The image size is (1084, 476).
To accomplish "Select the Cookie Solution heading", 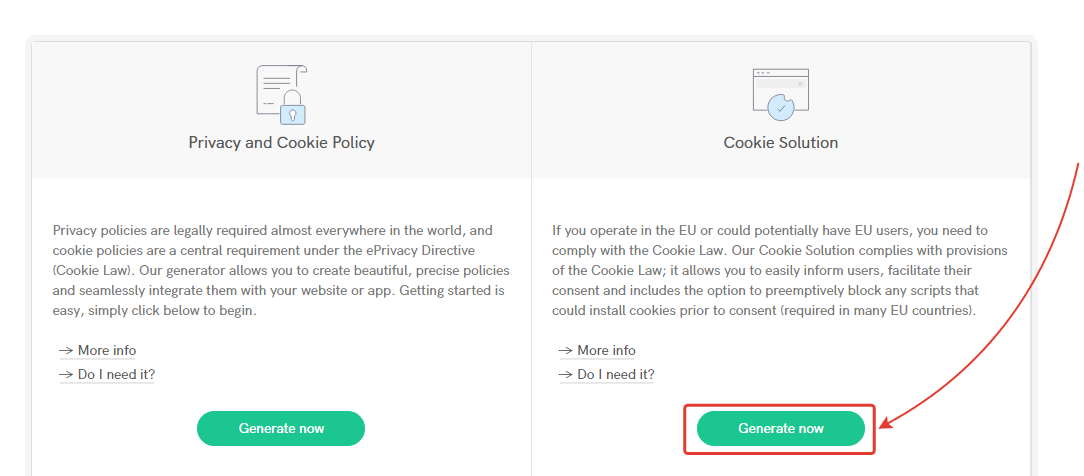I will pyautogui.click(x=781, y=143).
